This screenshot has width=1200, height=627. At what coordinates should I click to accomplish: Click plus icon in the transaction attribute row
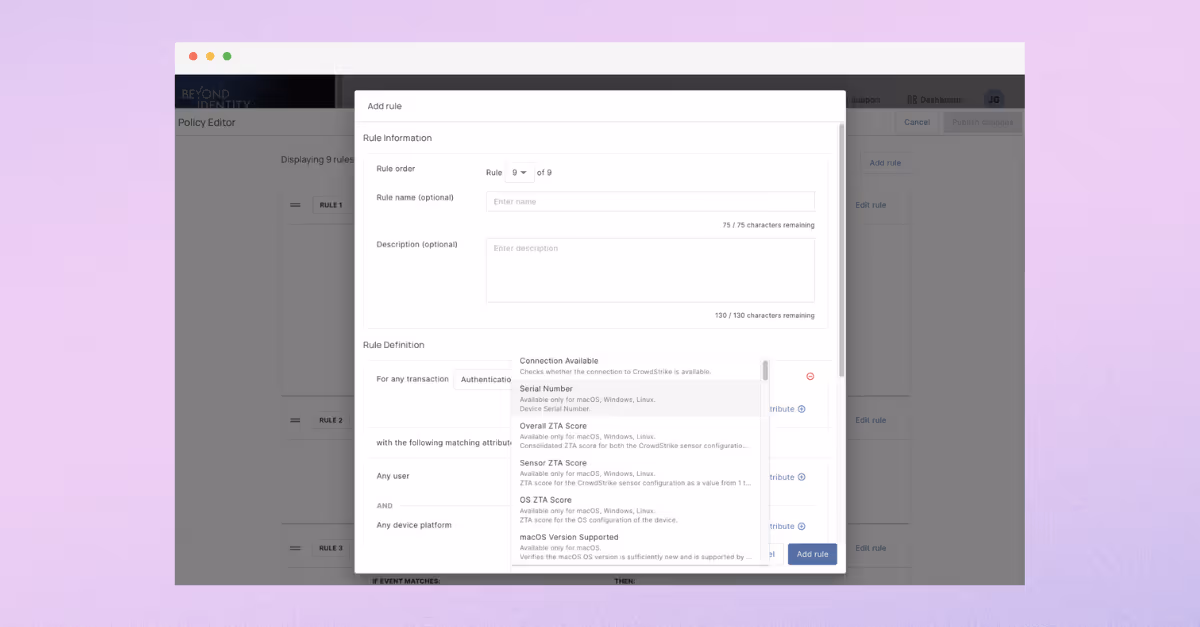click(801, 409)
